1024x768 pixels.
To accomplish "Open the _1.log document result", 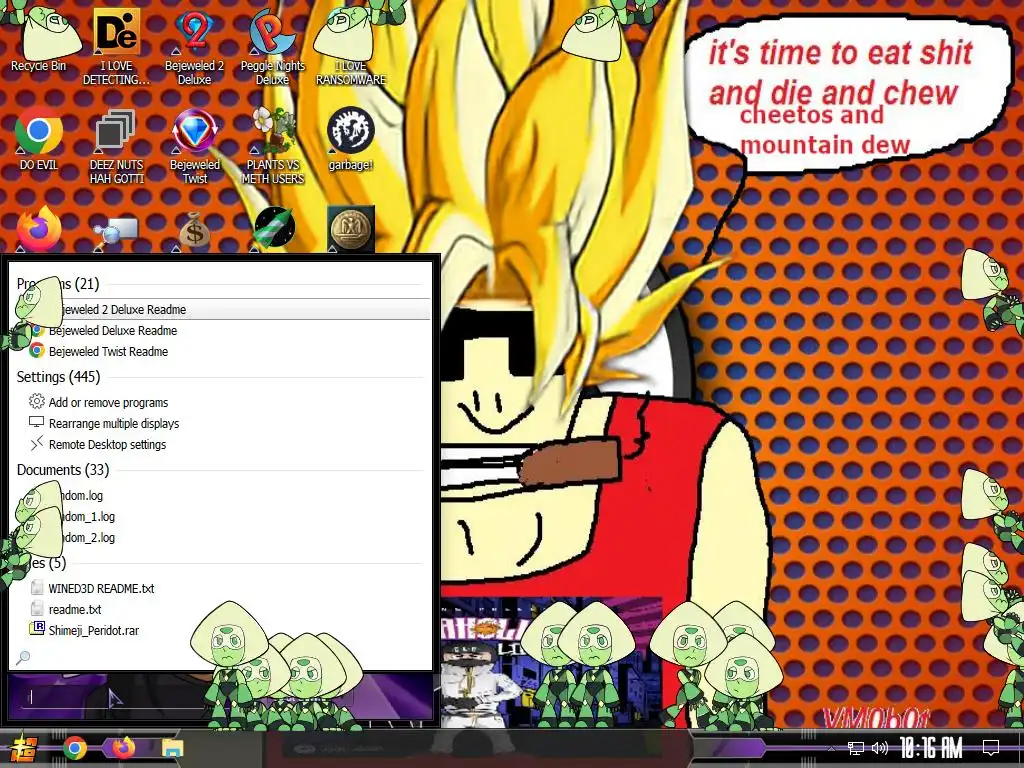I will [223, 517].
